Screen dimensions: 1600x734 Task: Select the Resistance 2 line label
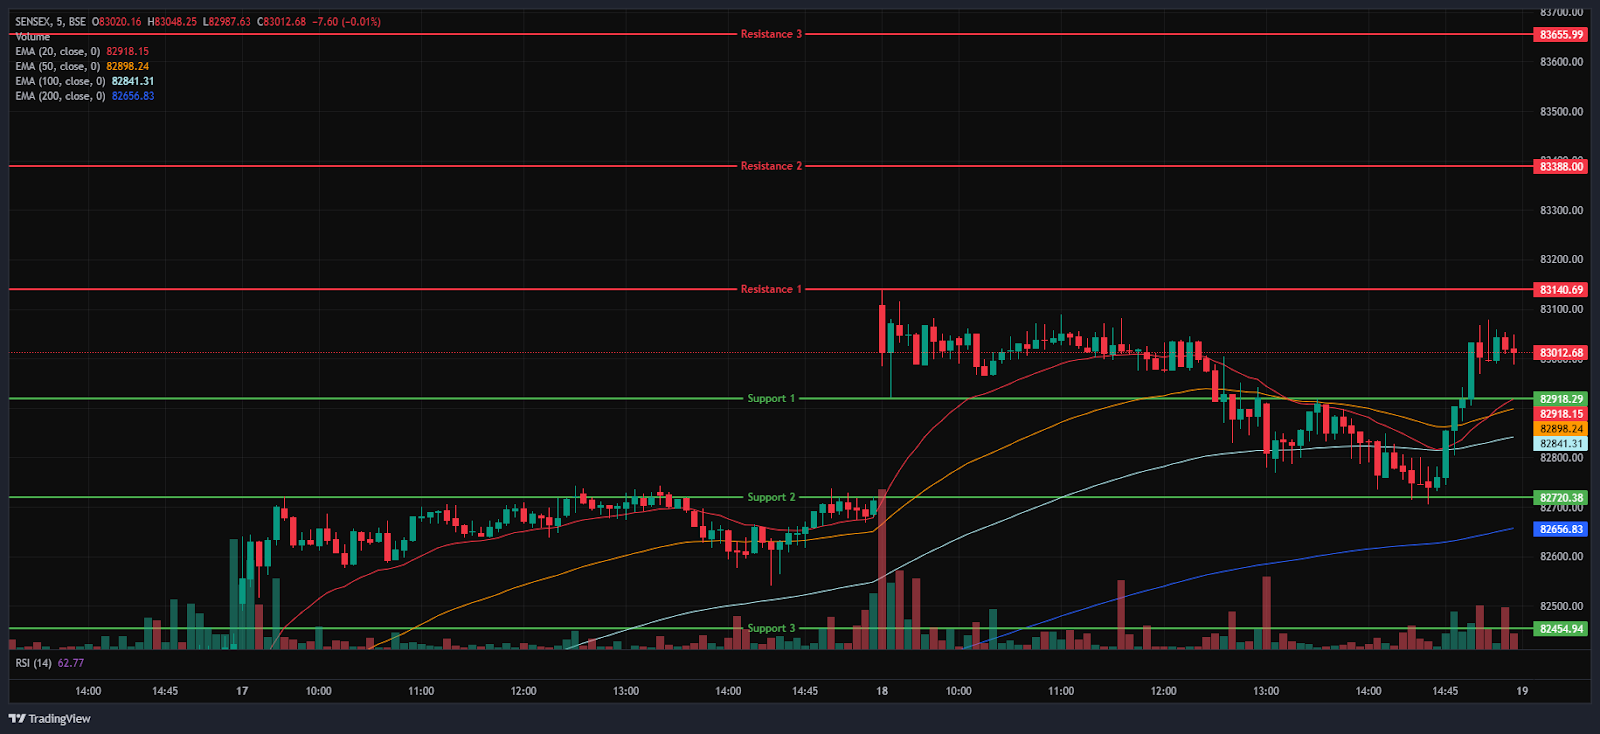[771, 166]
